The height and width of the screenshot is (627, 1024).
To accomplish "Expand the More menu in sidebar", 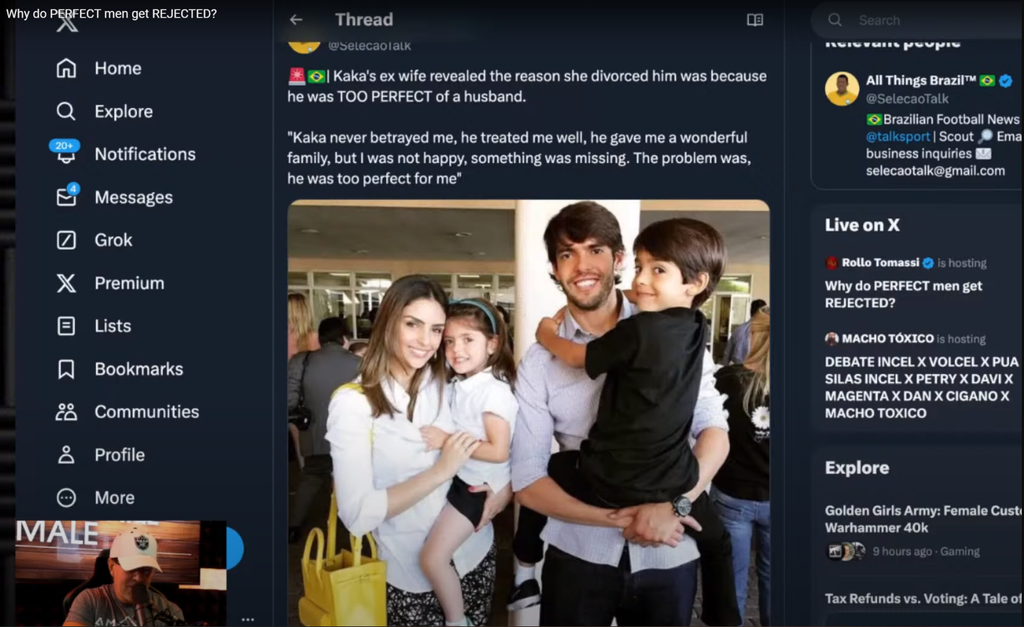I will pyautogui.click(x=66, y=498).
